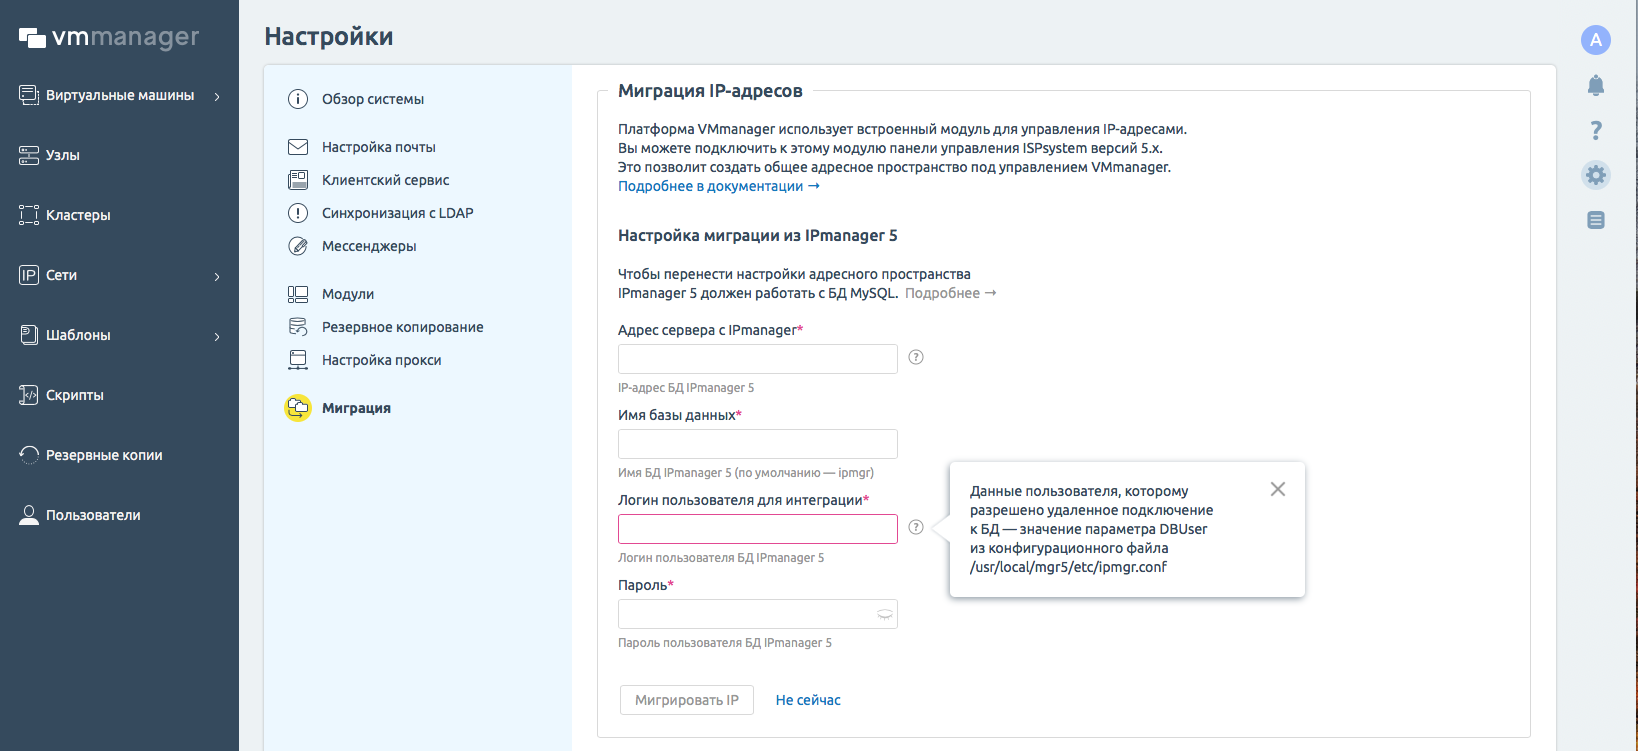Click the Скрипты scripts icon
This screenshot has width=1638, height=751.
tap(29, 395)
